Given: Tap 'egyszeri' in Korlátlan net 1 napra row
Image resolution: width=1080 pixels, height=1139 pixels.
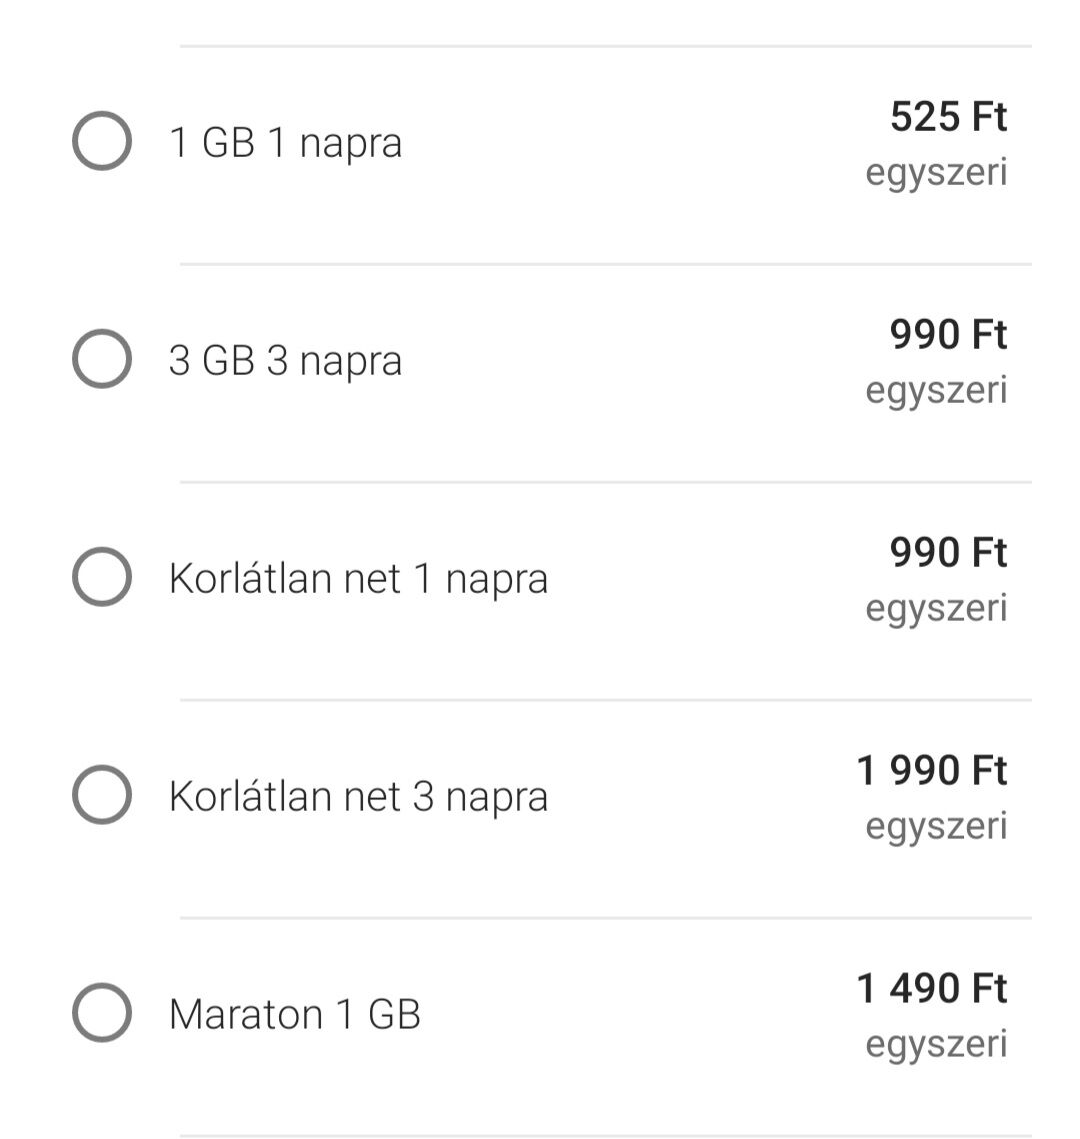Looking at the screenshot, I should click(936, 610).
